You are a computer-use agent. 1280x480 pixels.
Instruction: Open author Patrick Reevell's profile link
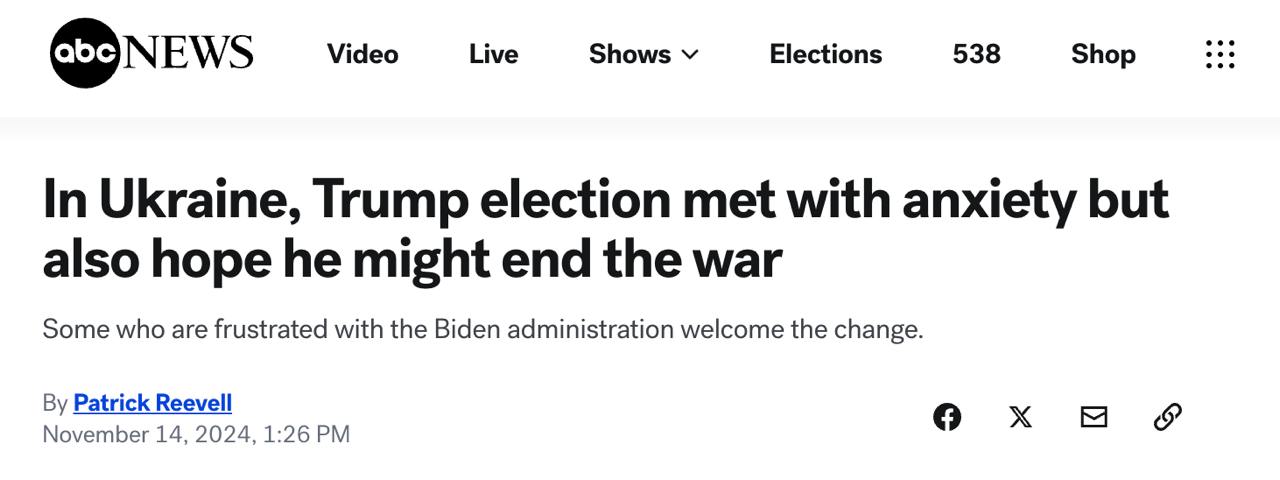(152, 403)
